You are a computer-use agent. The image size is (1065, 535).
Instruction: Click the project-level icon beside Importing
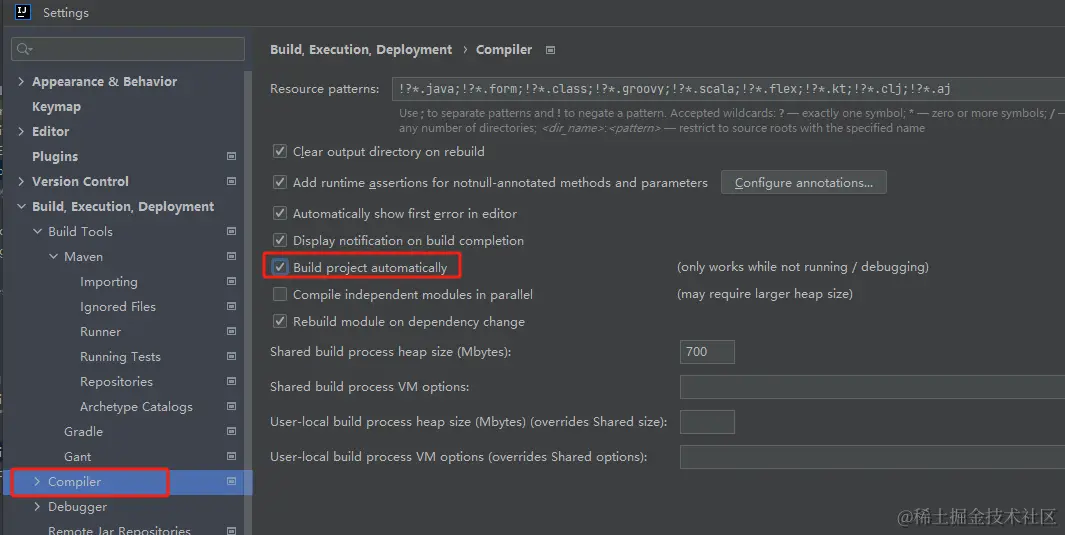point(231,282)
